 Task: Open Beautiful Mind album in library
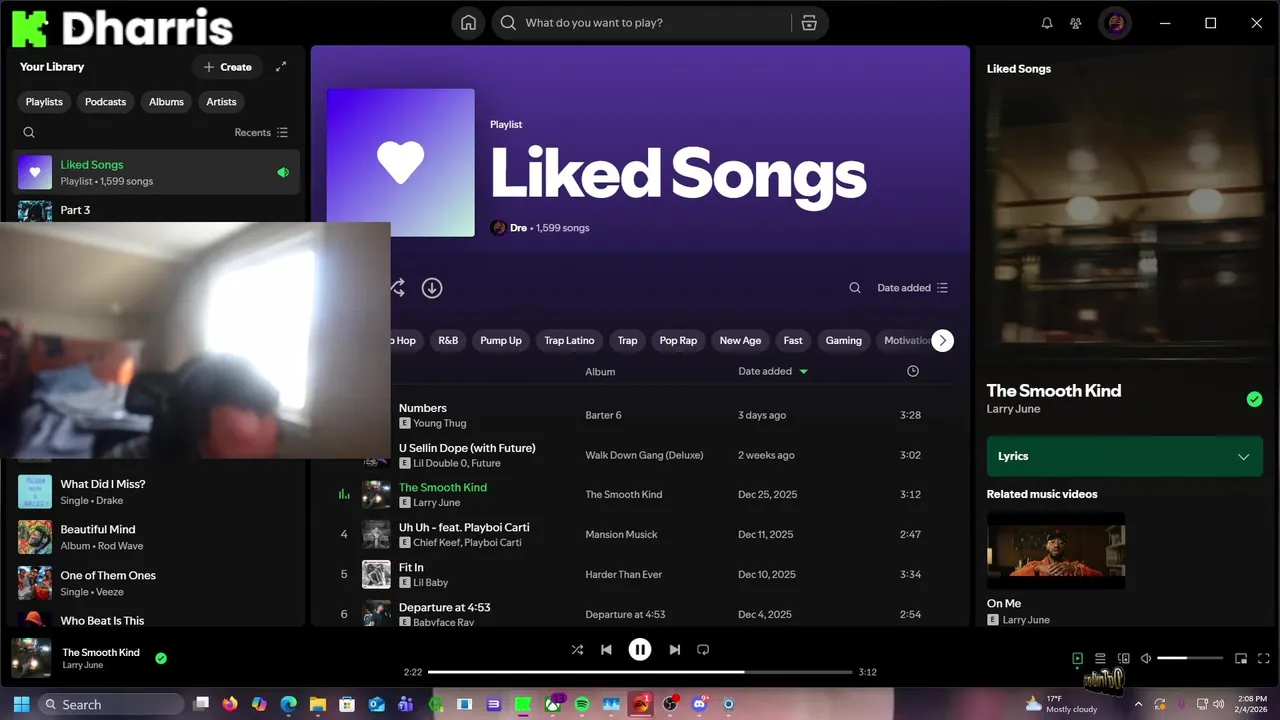[x=158, y=537]
